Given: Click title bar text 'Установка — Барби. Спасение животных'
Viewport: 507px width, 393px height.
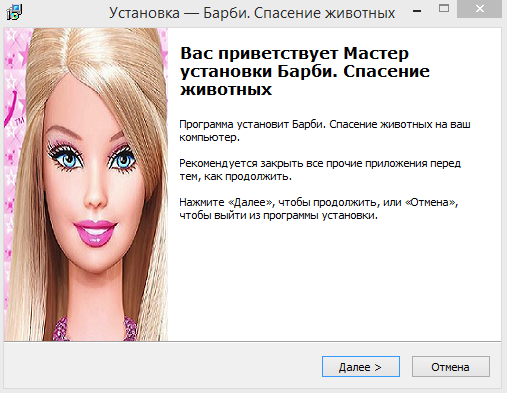Looking at the screenshot, I should [x=252, y=13].
